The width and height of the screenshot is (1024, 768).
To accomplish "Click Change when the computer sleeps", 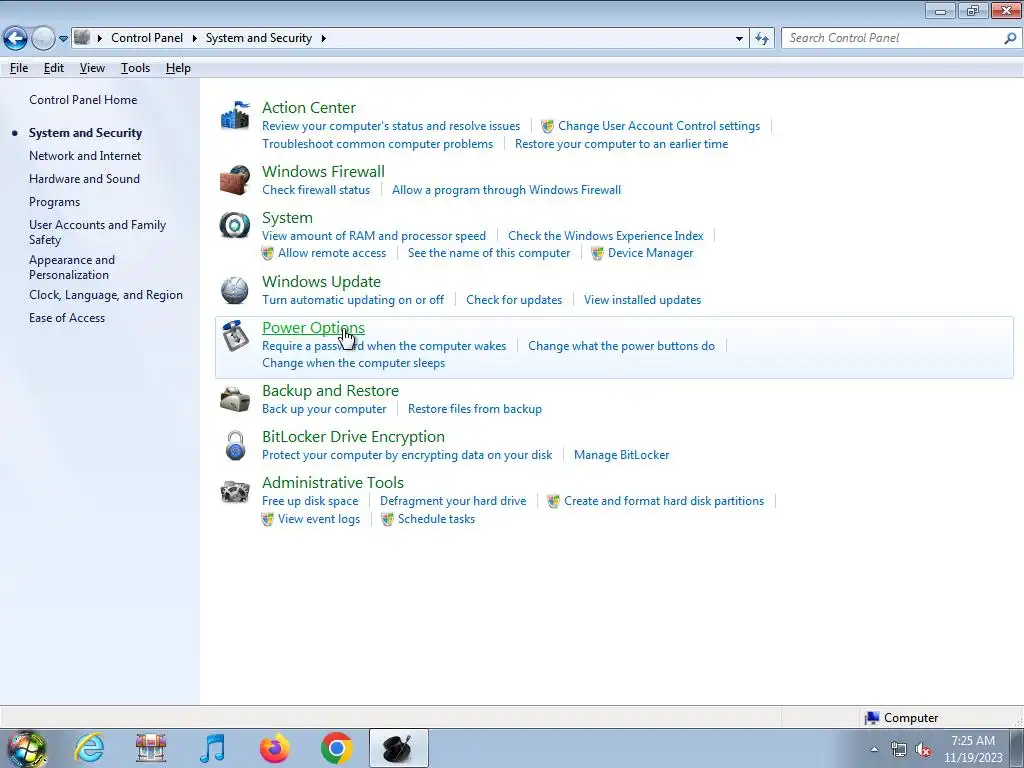I will tap(353, 363).
